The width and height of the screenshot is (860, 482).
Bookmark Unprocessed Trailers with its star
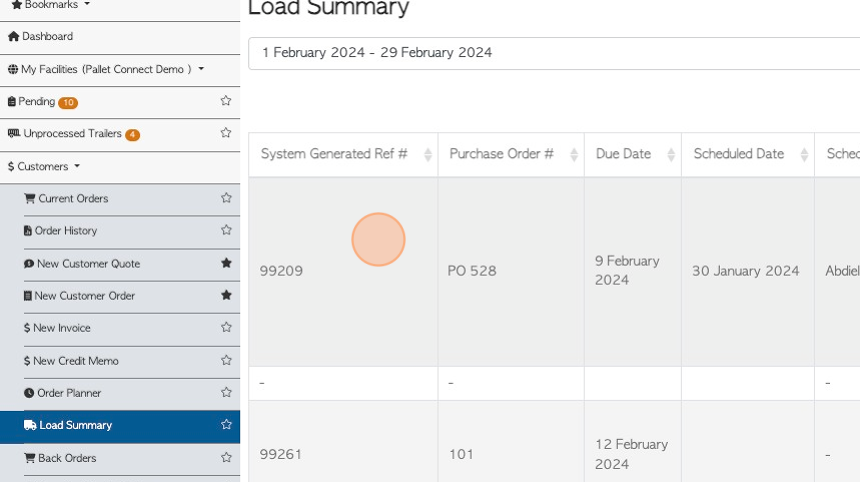(225, 133)
